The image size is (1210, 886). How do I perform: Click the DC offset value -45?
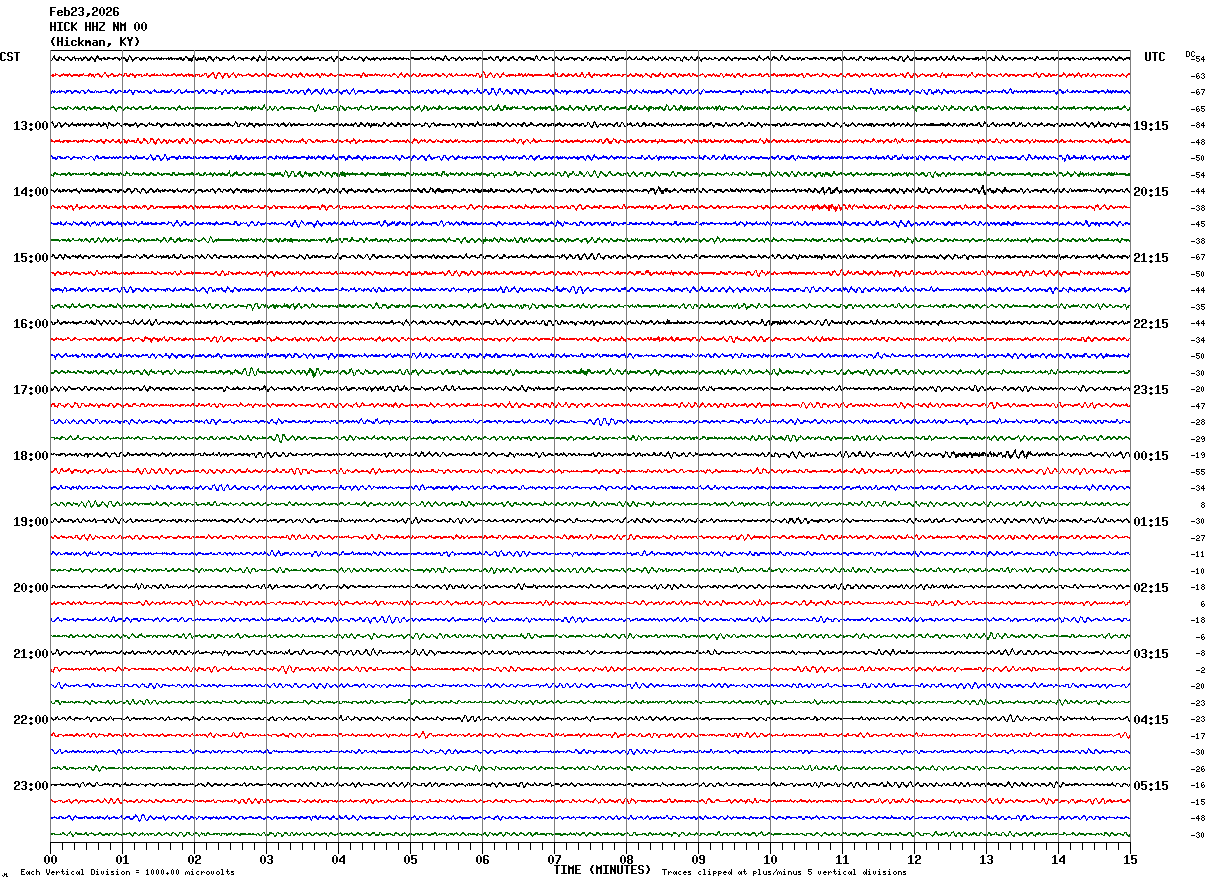tap(1197, 224)
